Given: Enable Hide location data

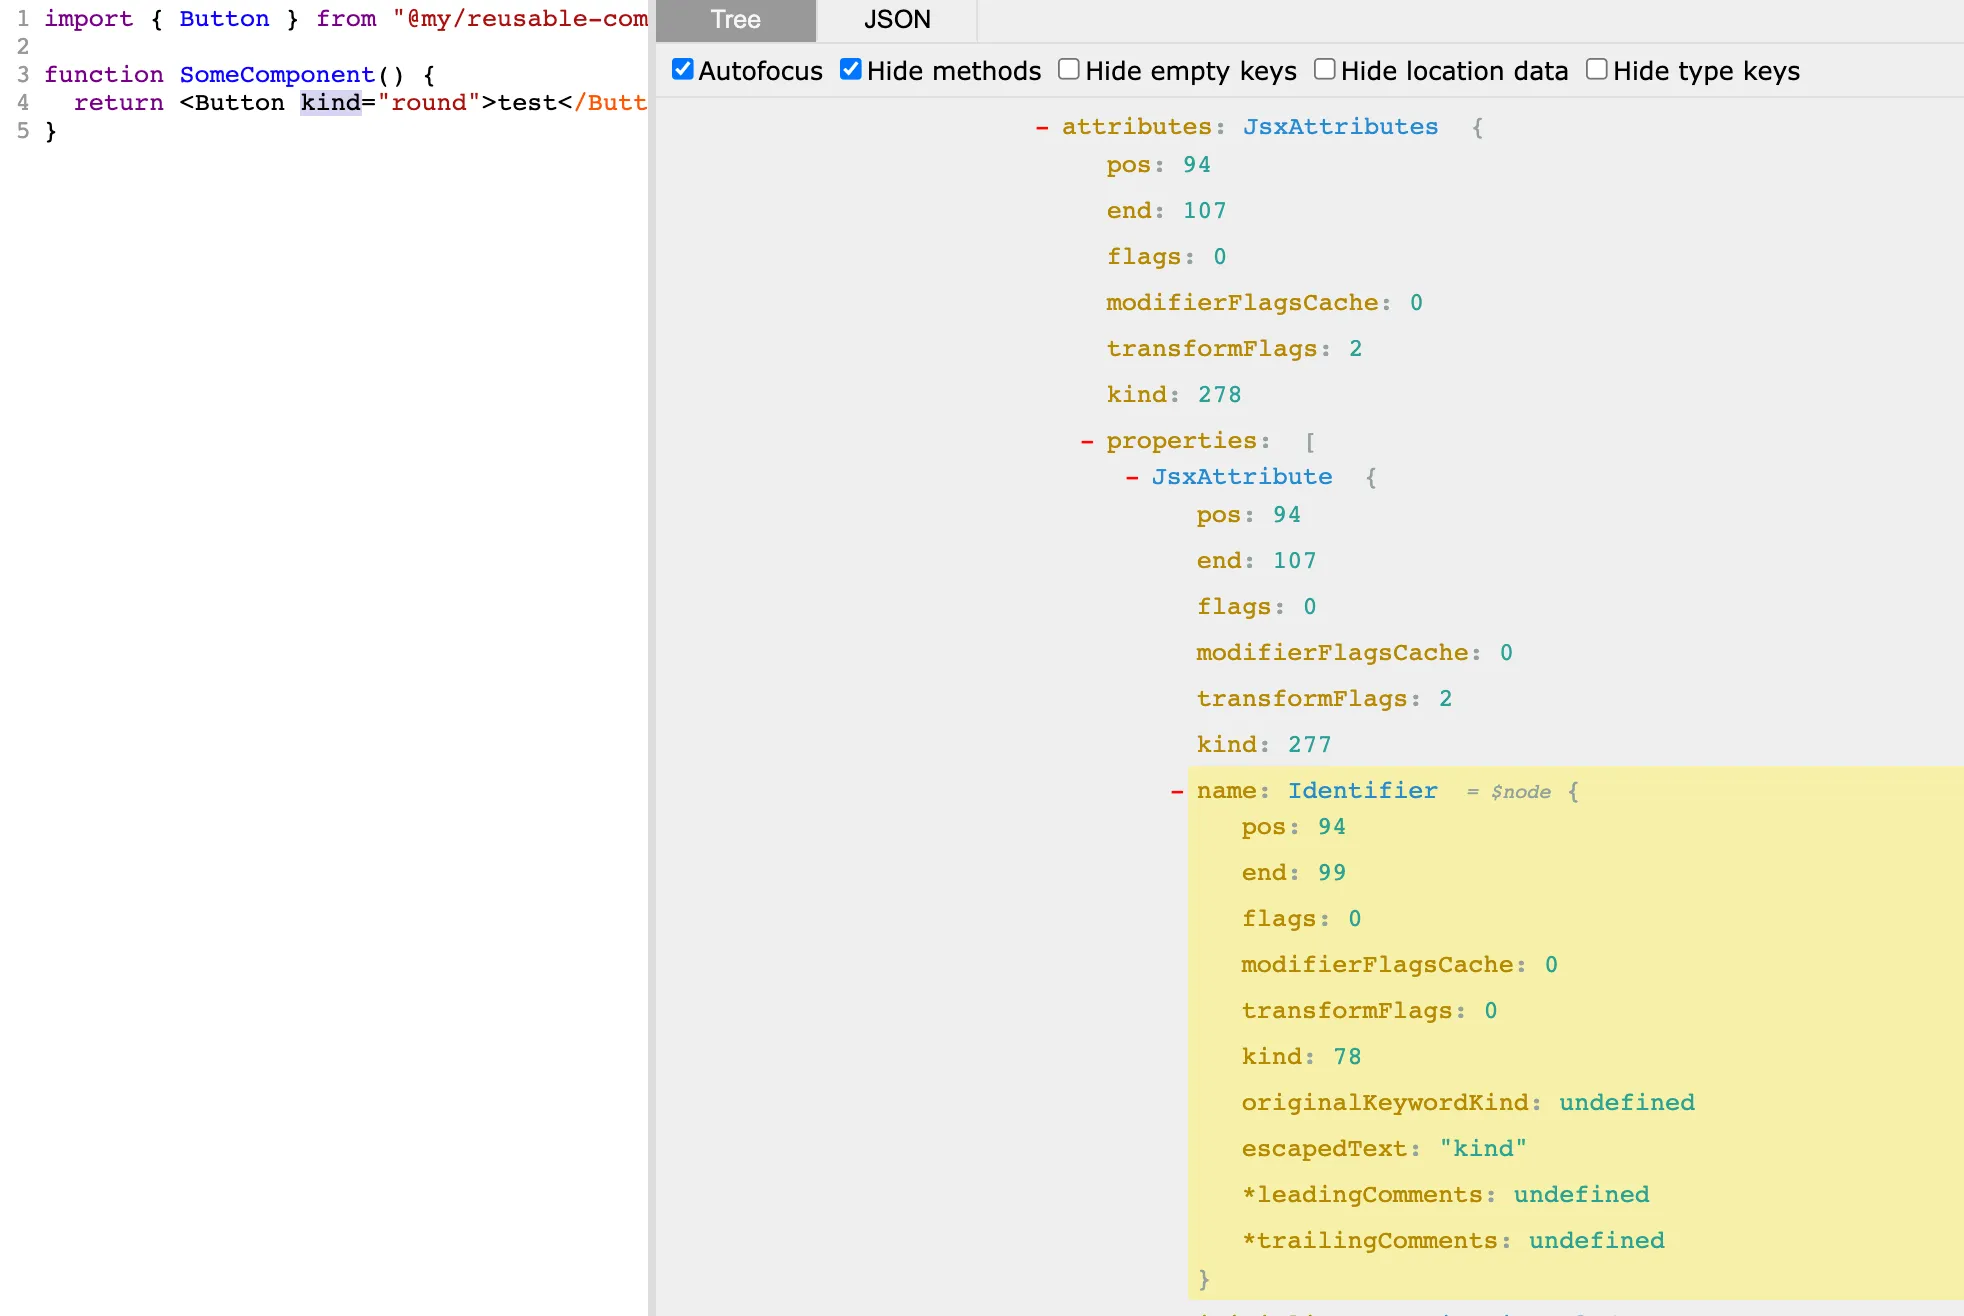Looking at the screenshot, I should click(x=1324, y=68).
